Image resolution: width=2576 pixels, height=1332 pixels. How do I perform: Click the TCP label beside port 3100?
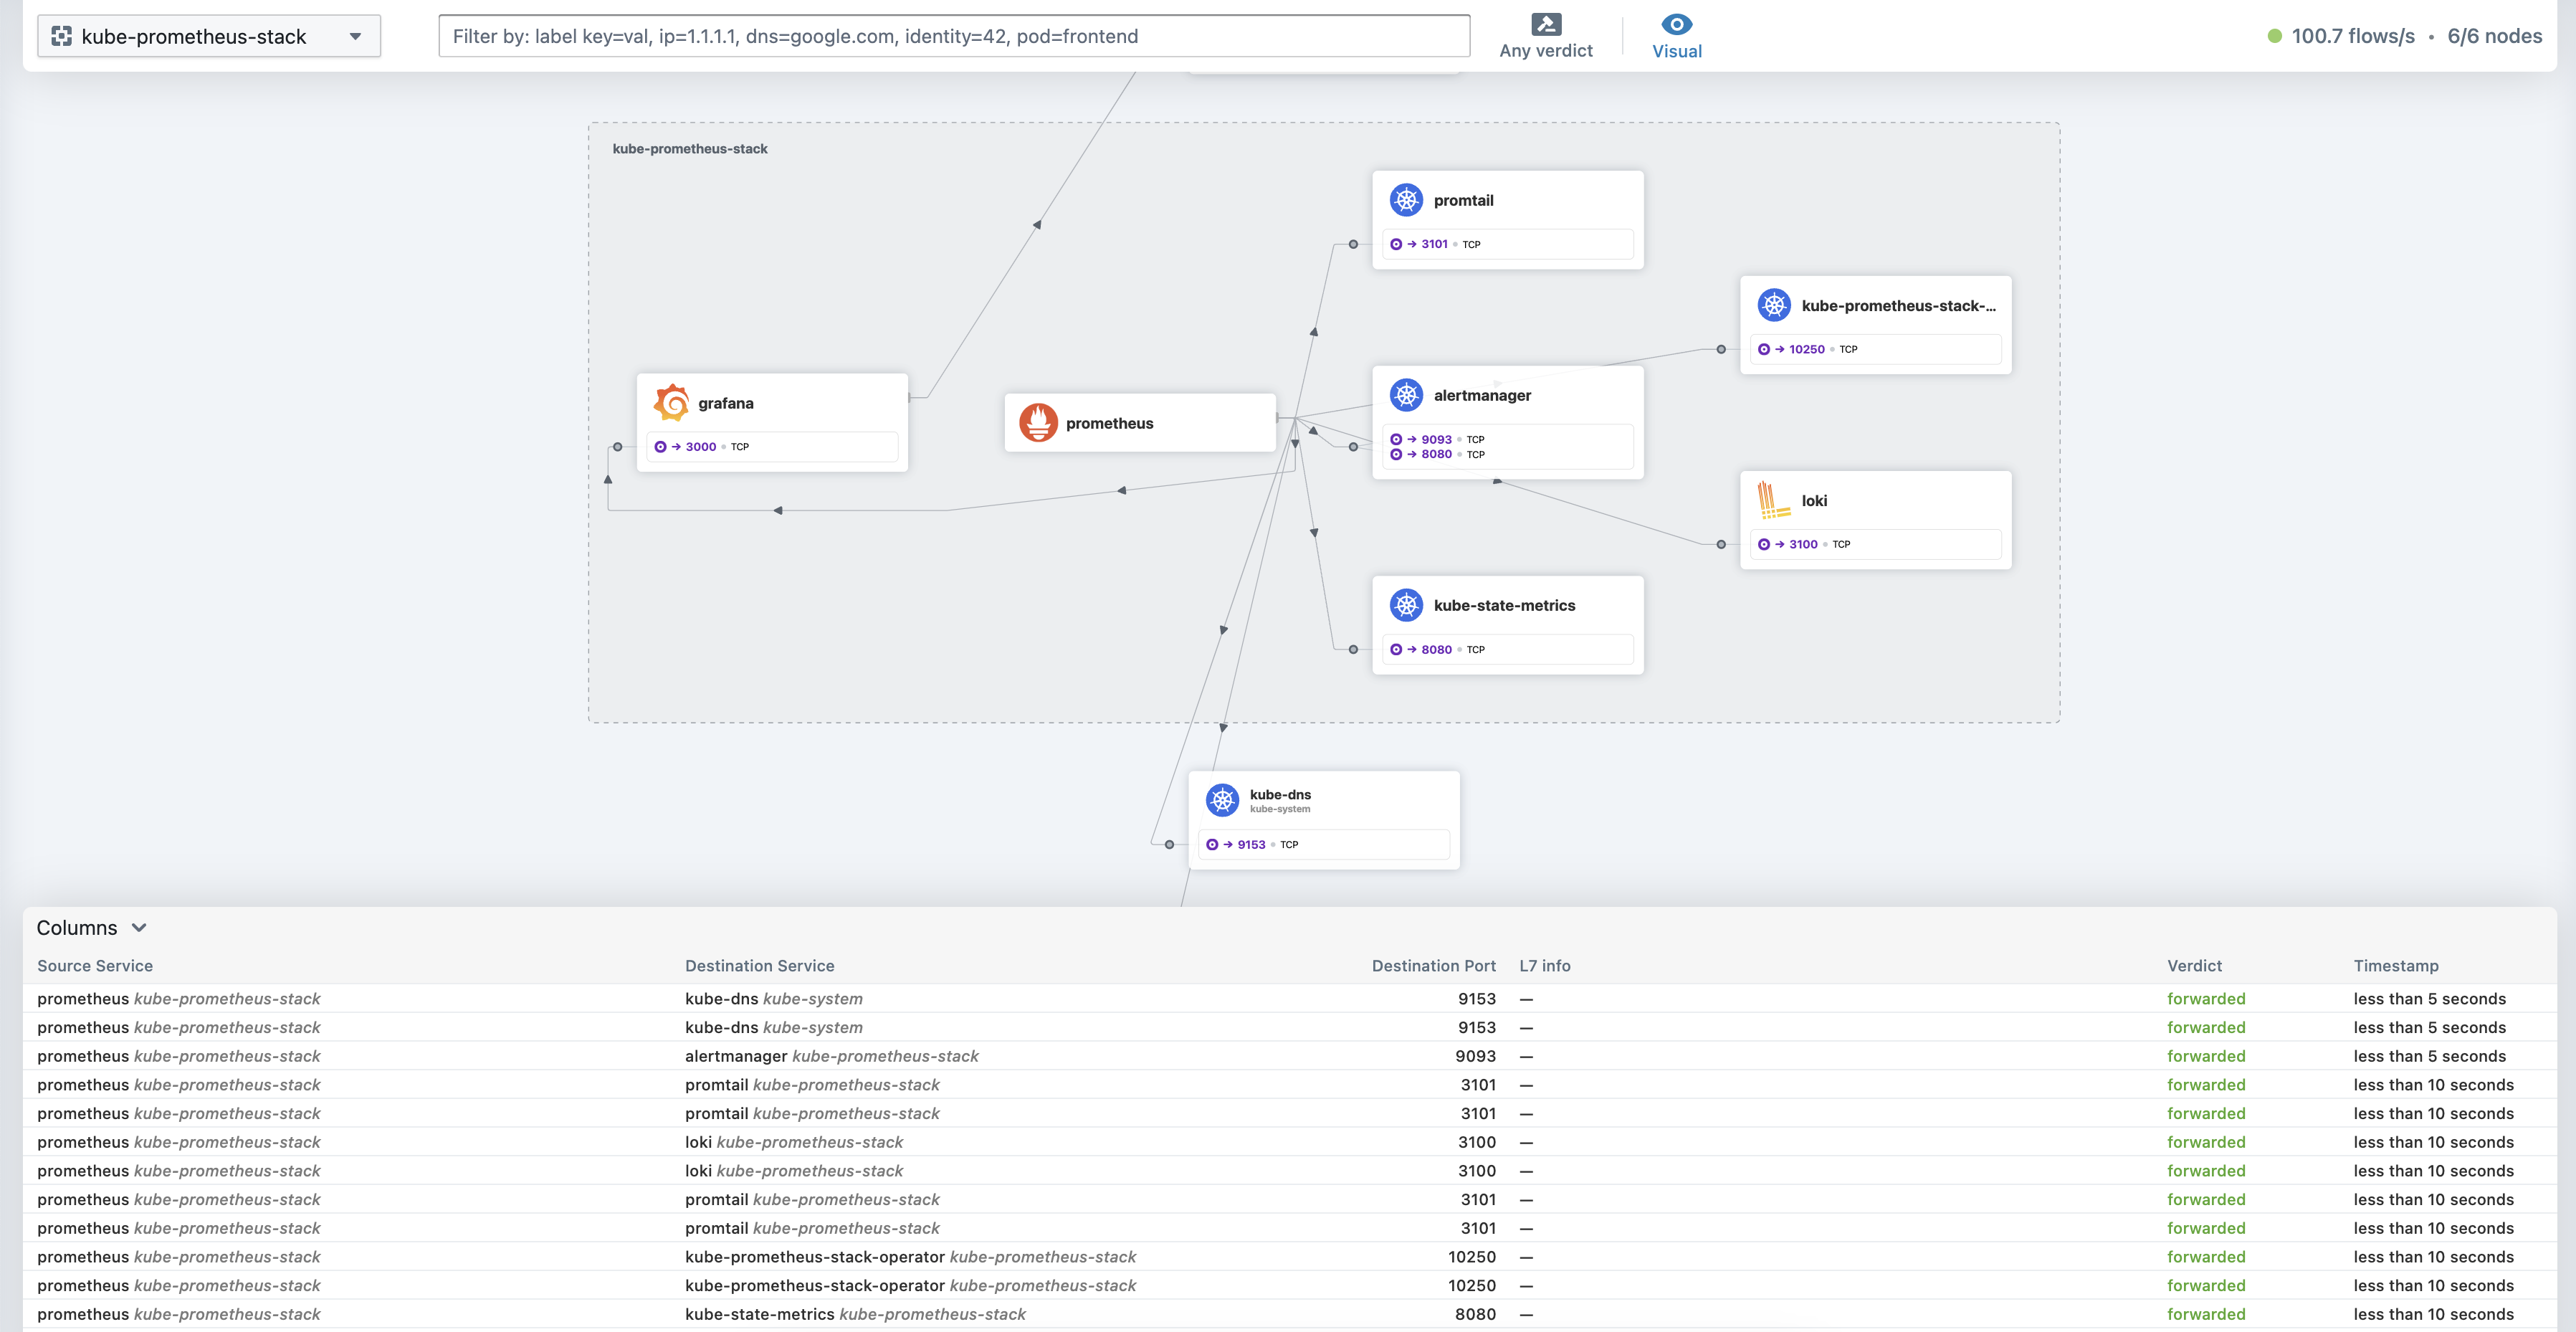click(x=1841, y=545)
